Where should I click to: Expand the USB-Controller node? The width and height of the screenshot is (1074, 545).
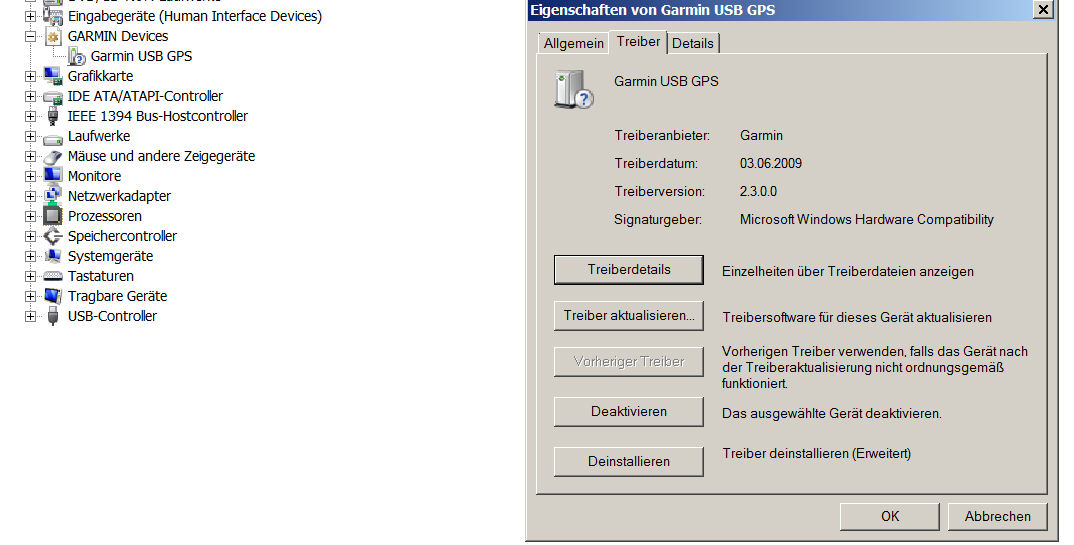coord(30,316)
